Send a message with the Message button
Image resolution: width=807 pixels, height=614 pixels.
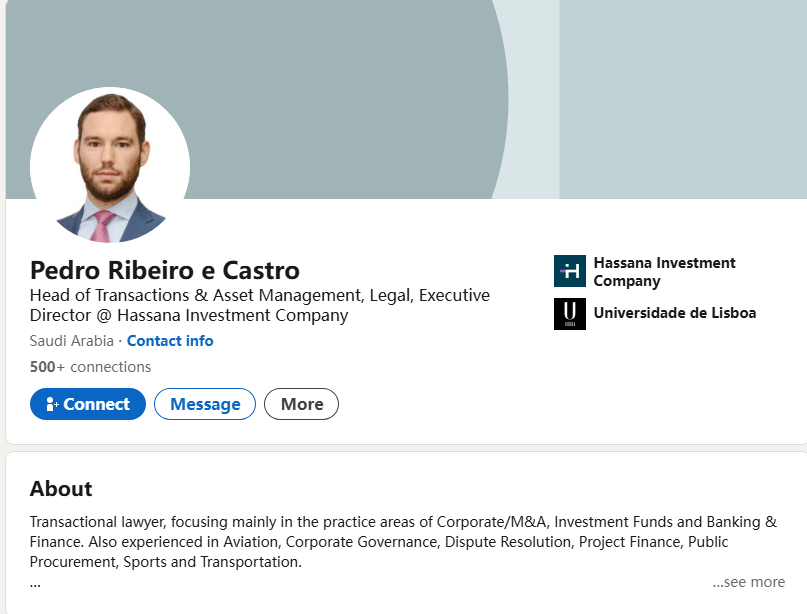205,404
